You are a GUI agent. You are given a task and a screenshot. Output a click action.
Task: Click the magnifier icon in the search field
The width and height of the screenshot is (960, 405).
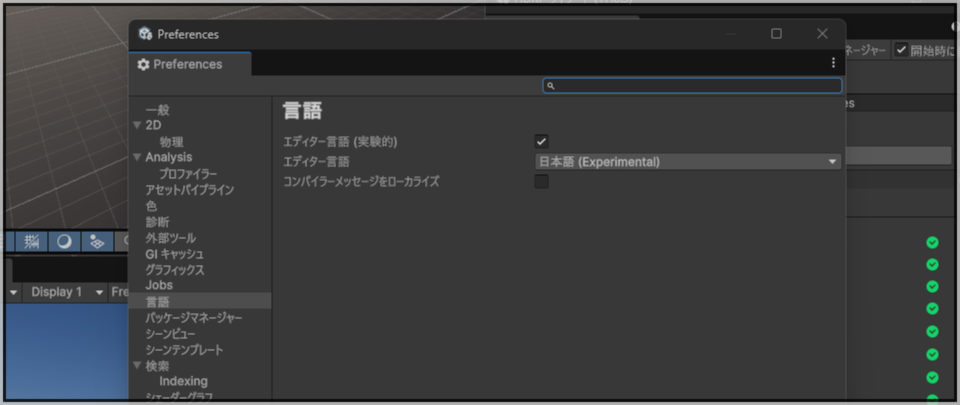(x=551, y=86)
